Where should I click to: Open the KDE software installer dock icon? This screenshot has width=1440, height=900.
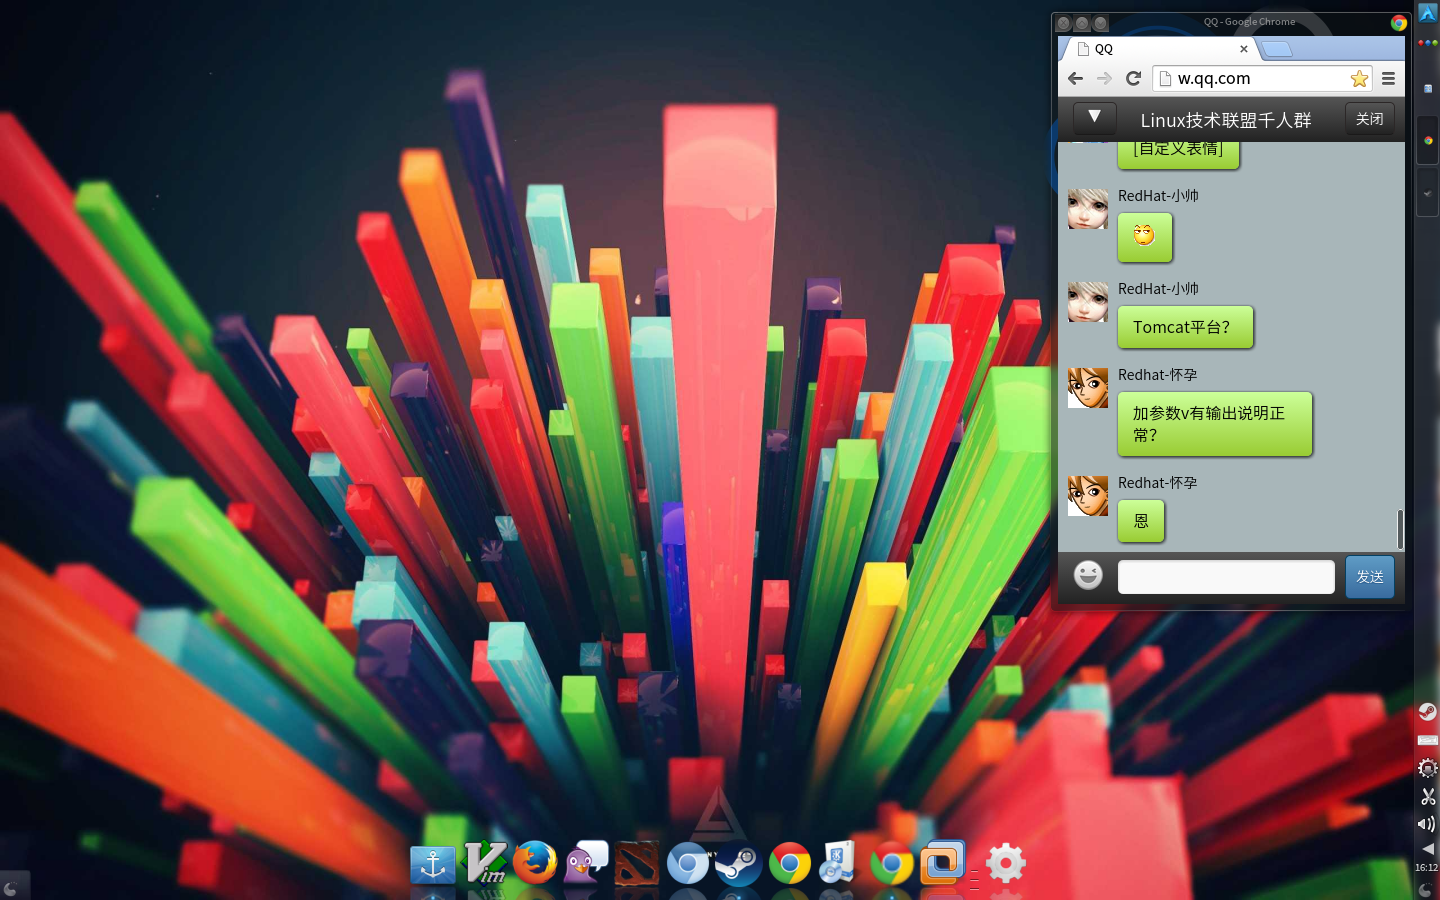pyautogui.click(x=838, y=863)
